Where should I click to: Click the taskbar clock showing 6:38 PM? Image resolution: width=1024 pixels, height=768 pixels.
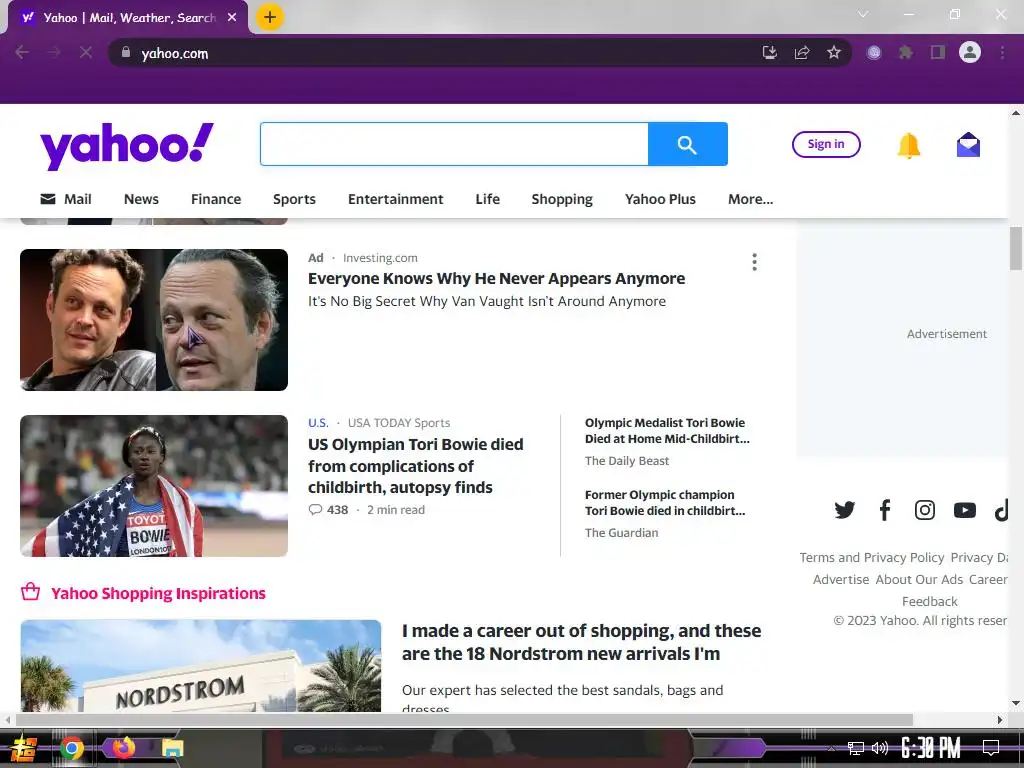tap(930, 748)
